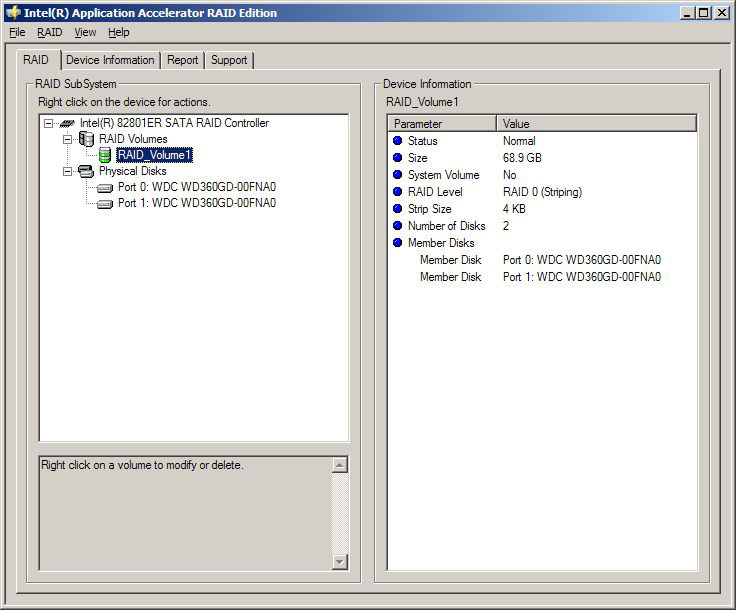
Task: Click the Value column header
Action: click(596, 123)
